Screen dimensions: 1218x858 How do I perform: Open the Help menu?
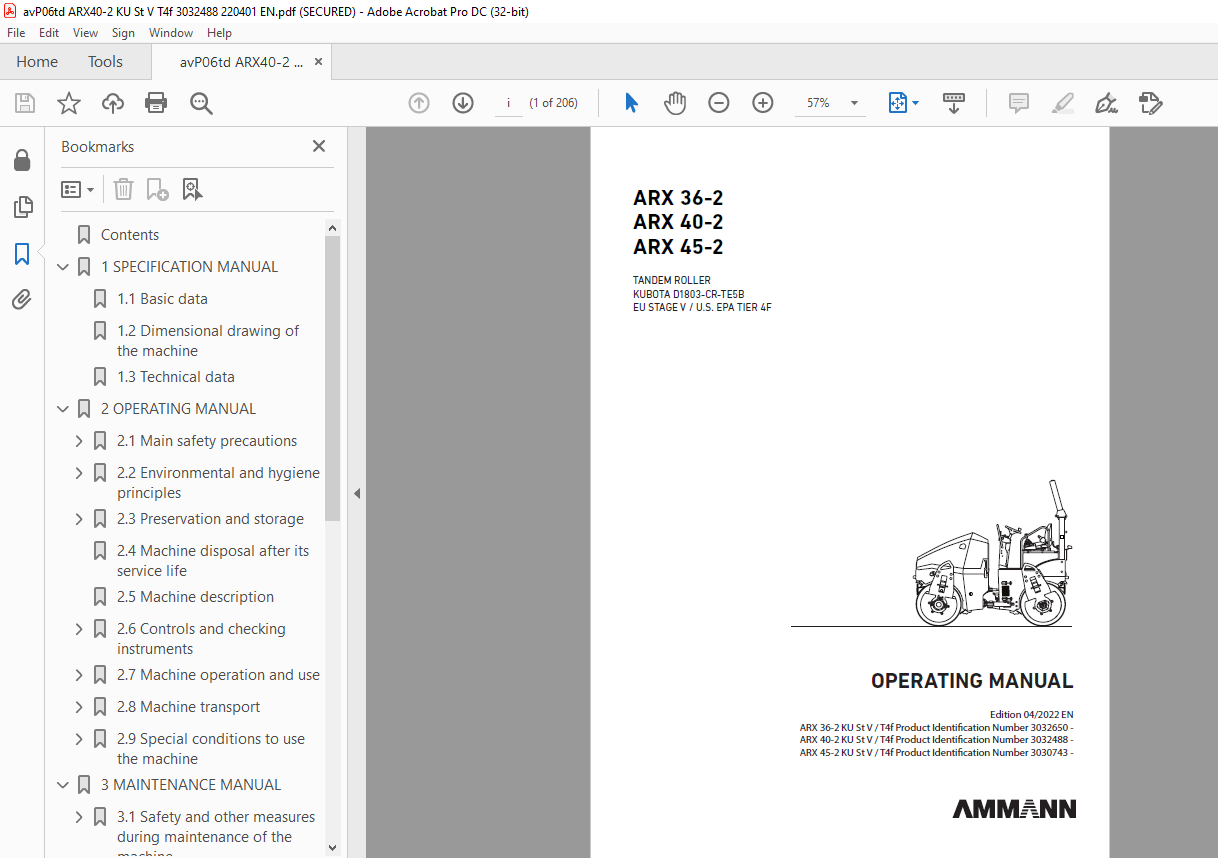(219, 33)
